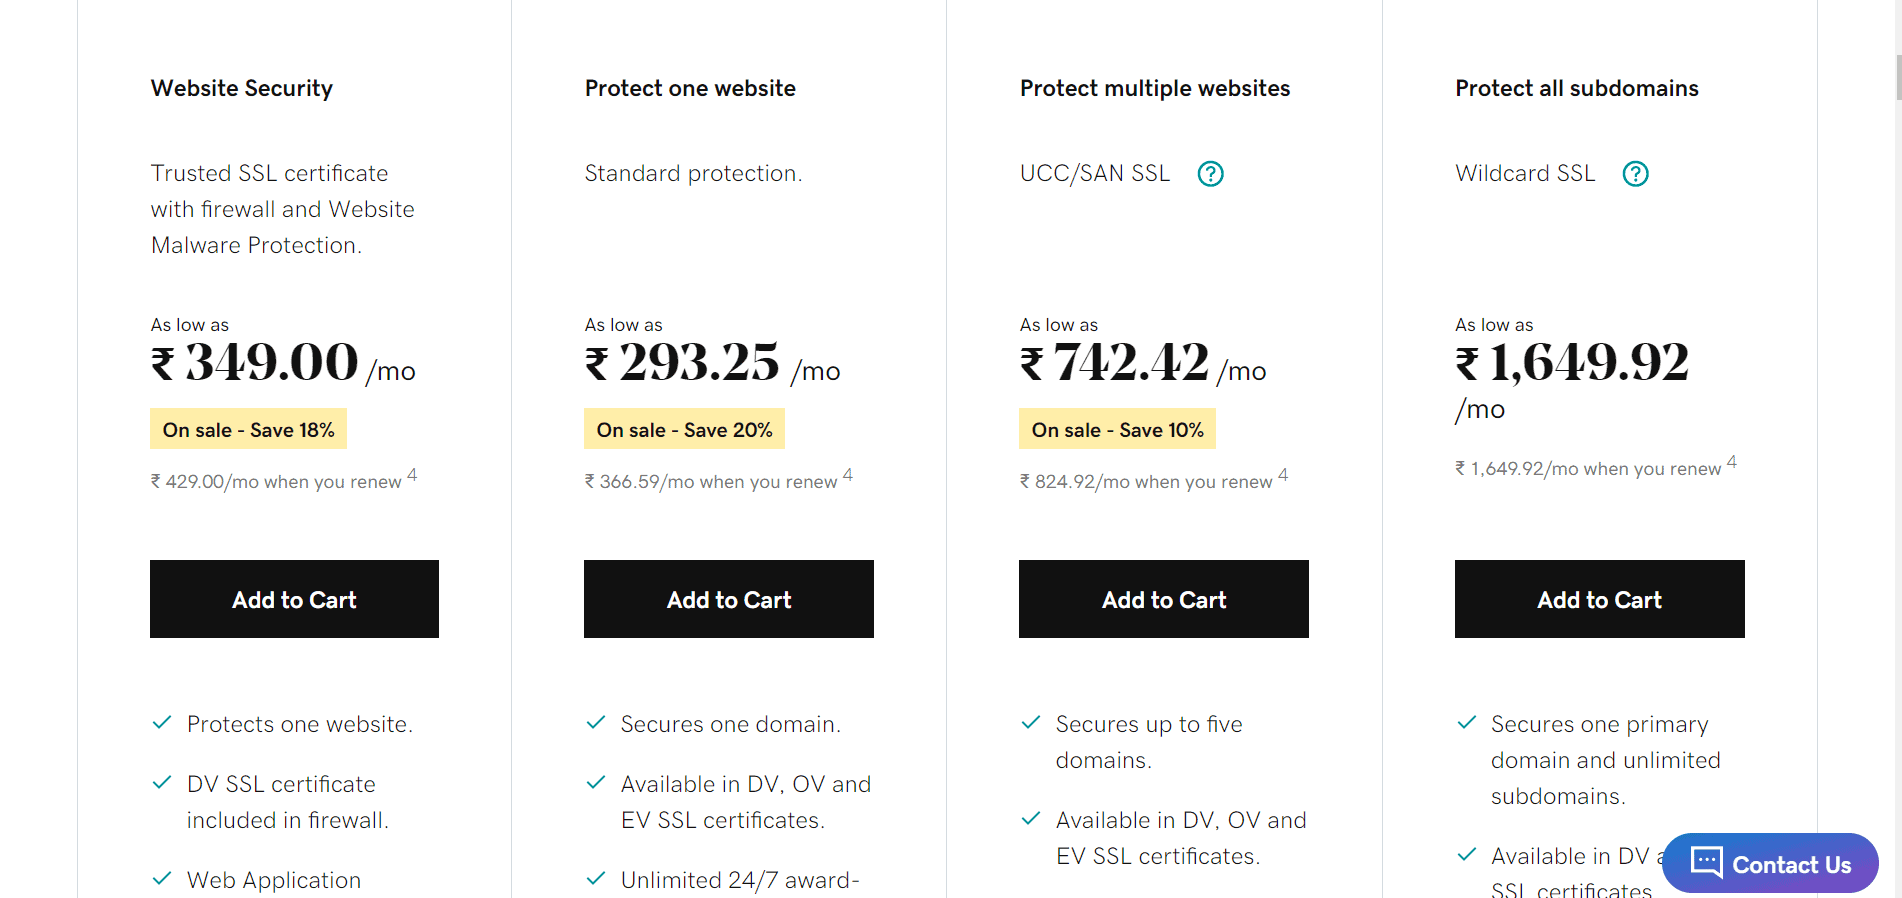Click checkmark beside Protects one website
The width and height of the screenshot is (1902, 898).
tap(162, 723)
